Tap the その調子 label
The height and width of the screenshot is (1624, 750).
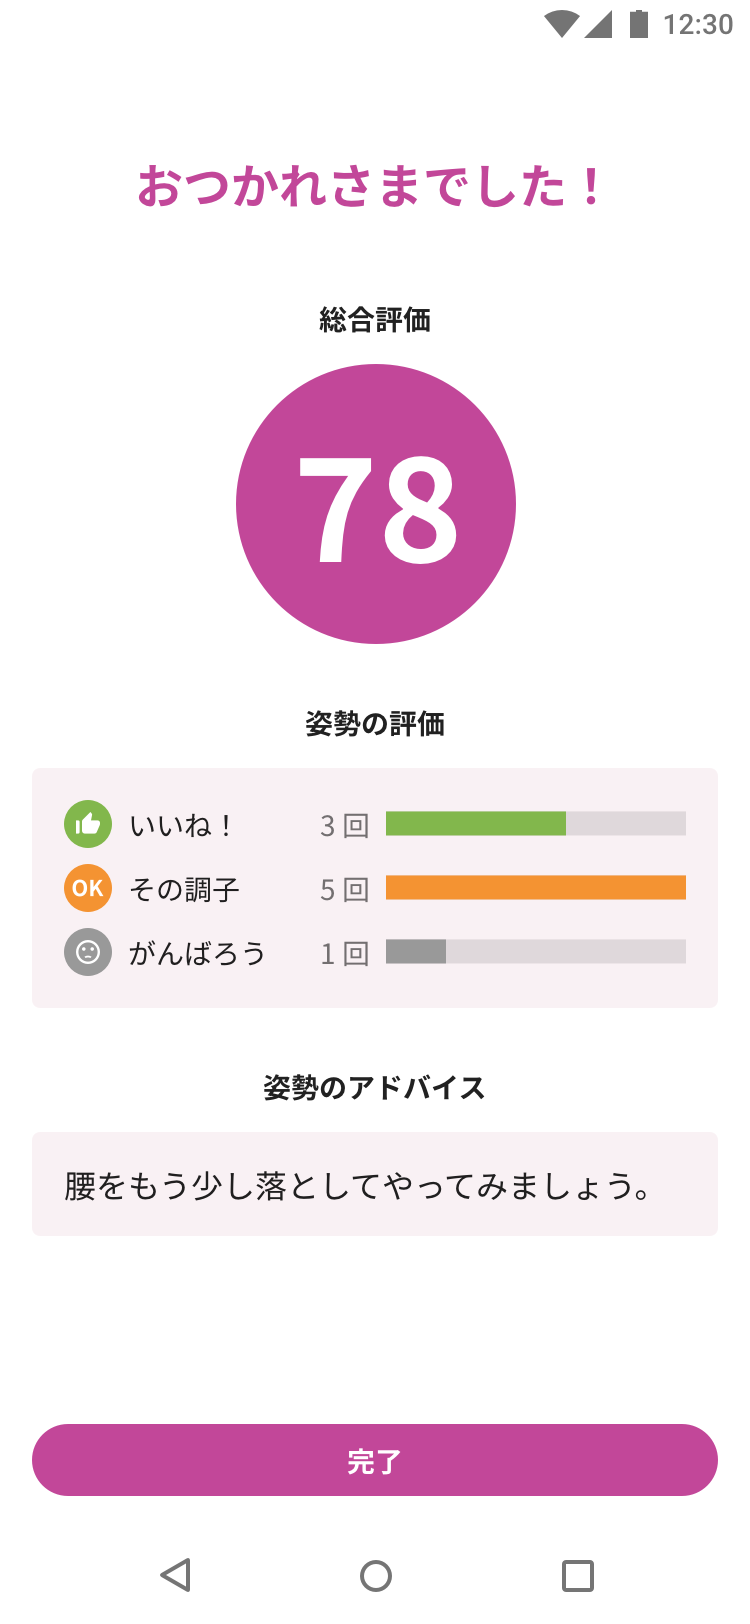tap(185, 889)
